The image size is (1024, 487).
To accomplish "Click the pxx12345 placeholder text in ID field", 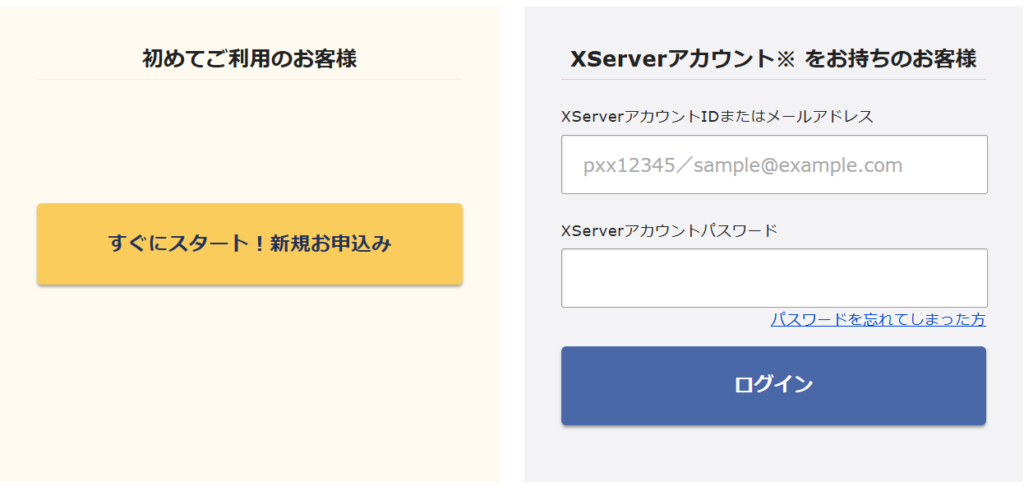I will tap(629, 166).
